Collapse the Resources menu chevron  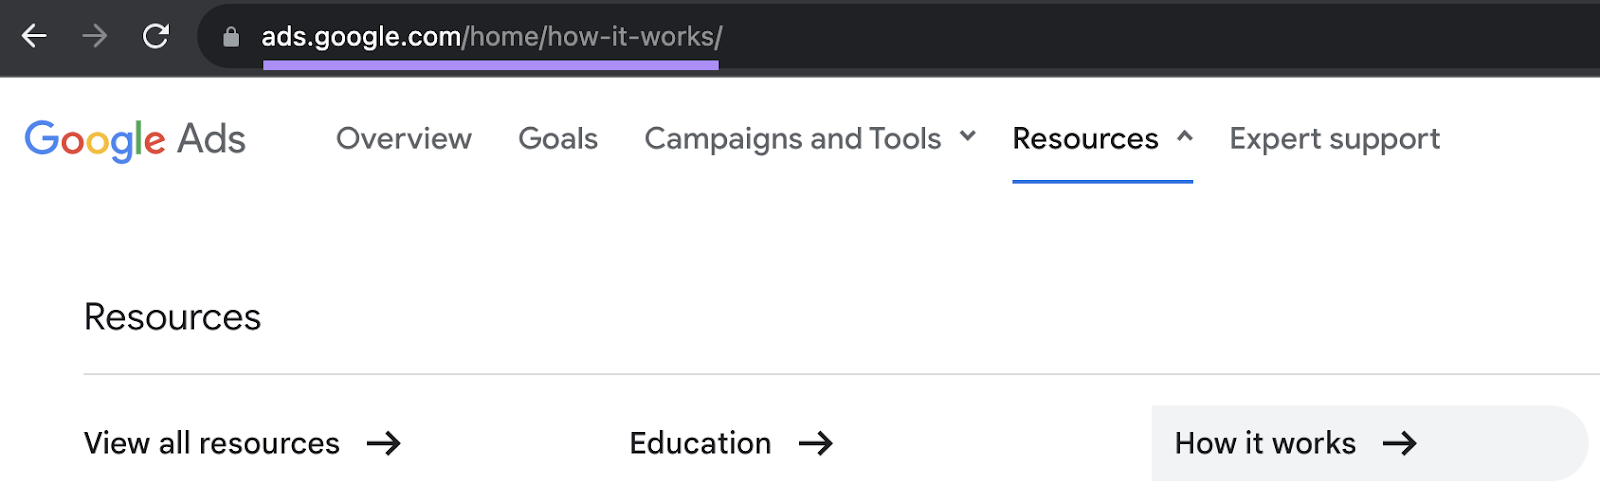1185,136
